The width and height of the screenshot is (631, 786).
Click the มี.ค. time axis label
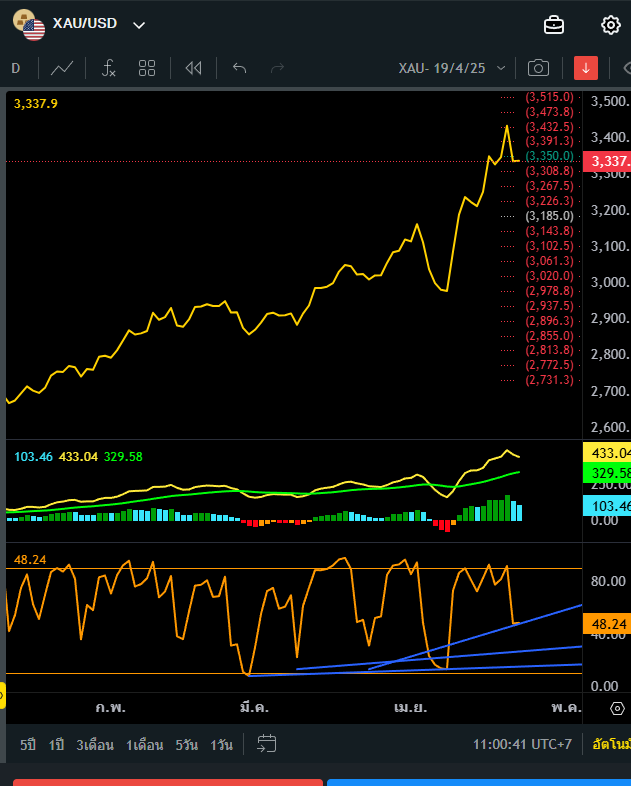pos(254,707)
